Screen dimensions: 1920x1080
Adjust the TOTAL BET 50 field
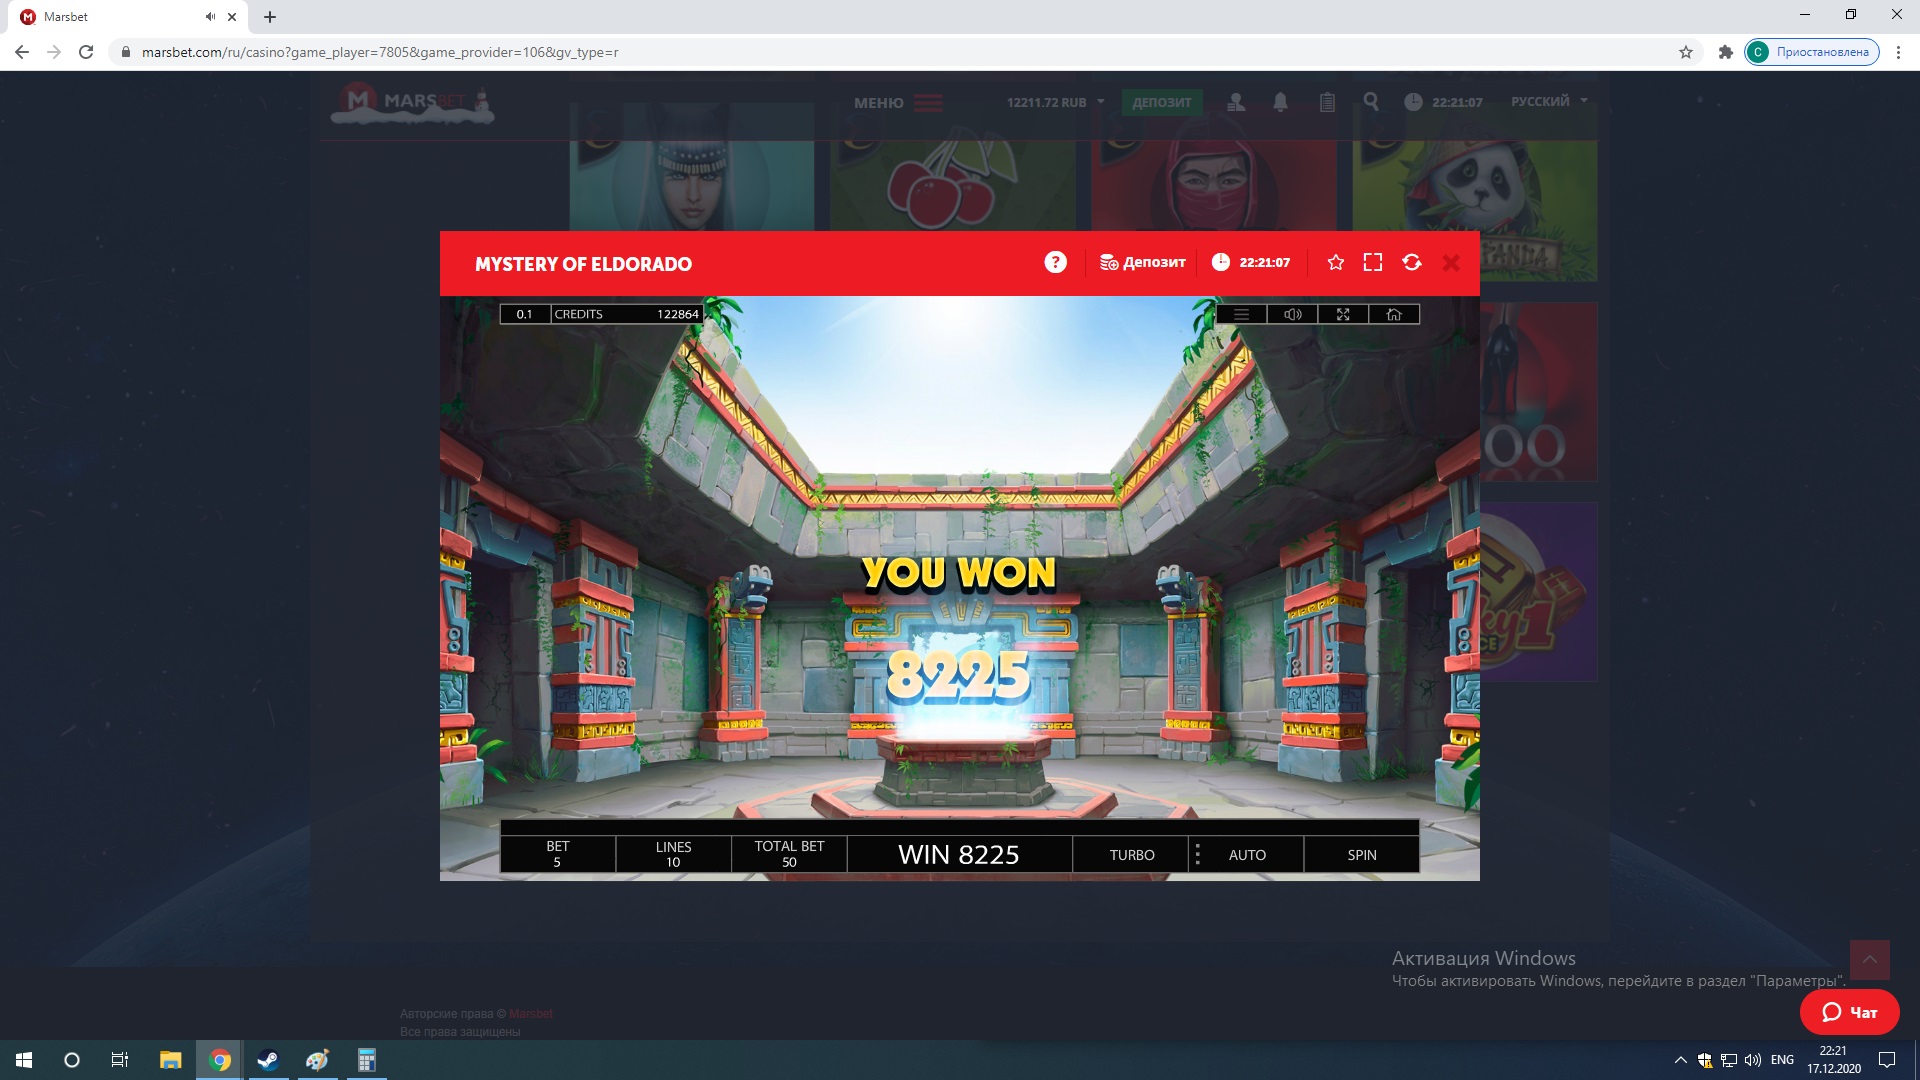789,854
